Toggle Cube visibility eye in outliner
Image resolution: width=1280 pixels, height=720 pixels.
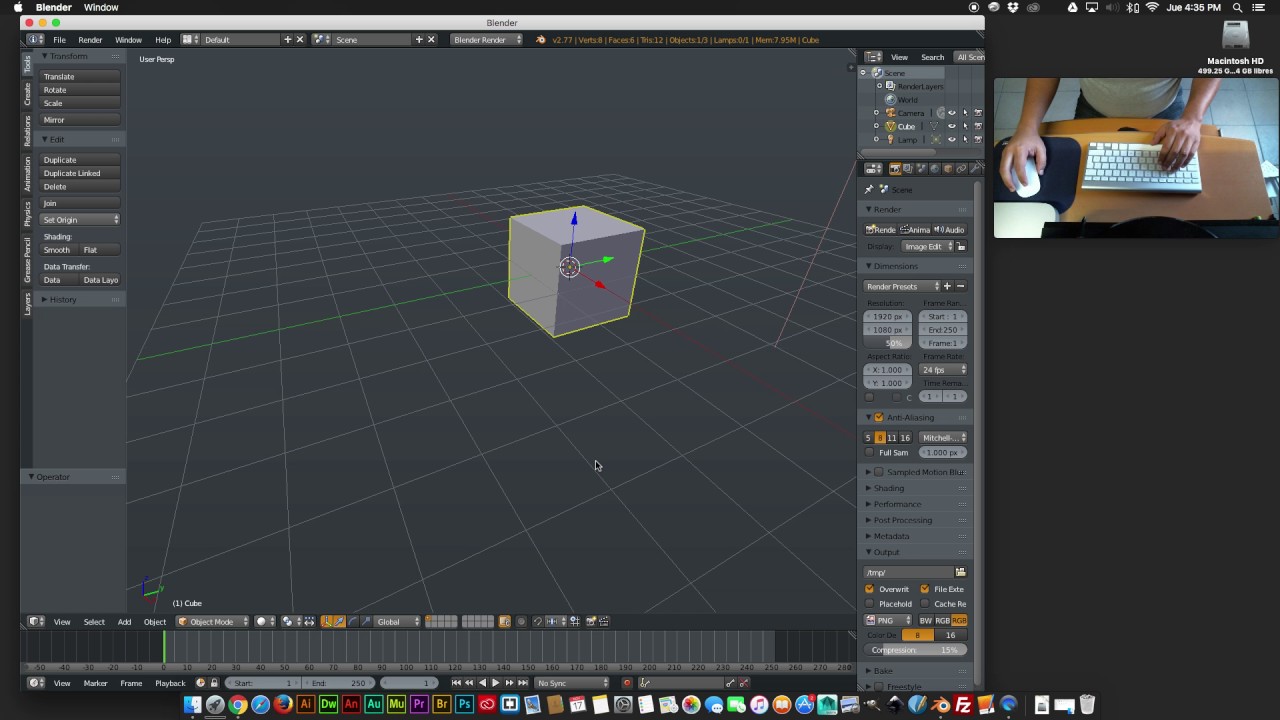coord(951,126)
